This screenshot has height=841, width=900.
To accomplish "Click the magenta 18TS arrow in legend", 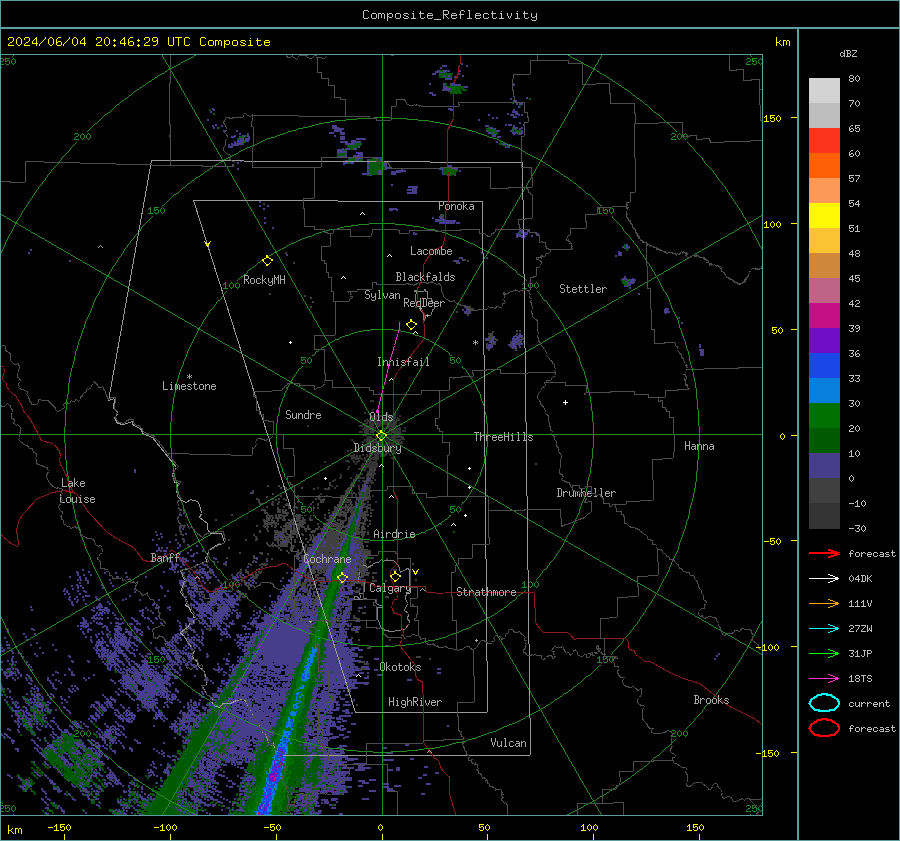I will click(x=824, y=679).
